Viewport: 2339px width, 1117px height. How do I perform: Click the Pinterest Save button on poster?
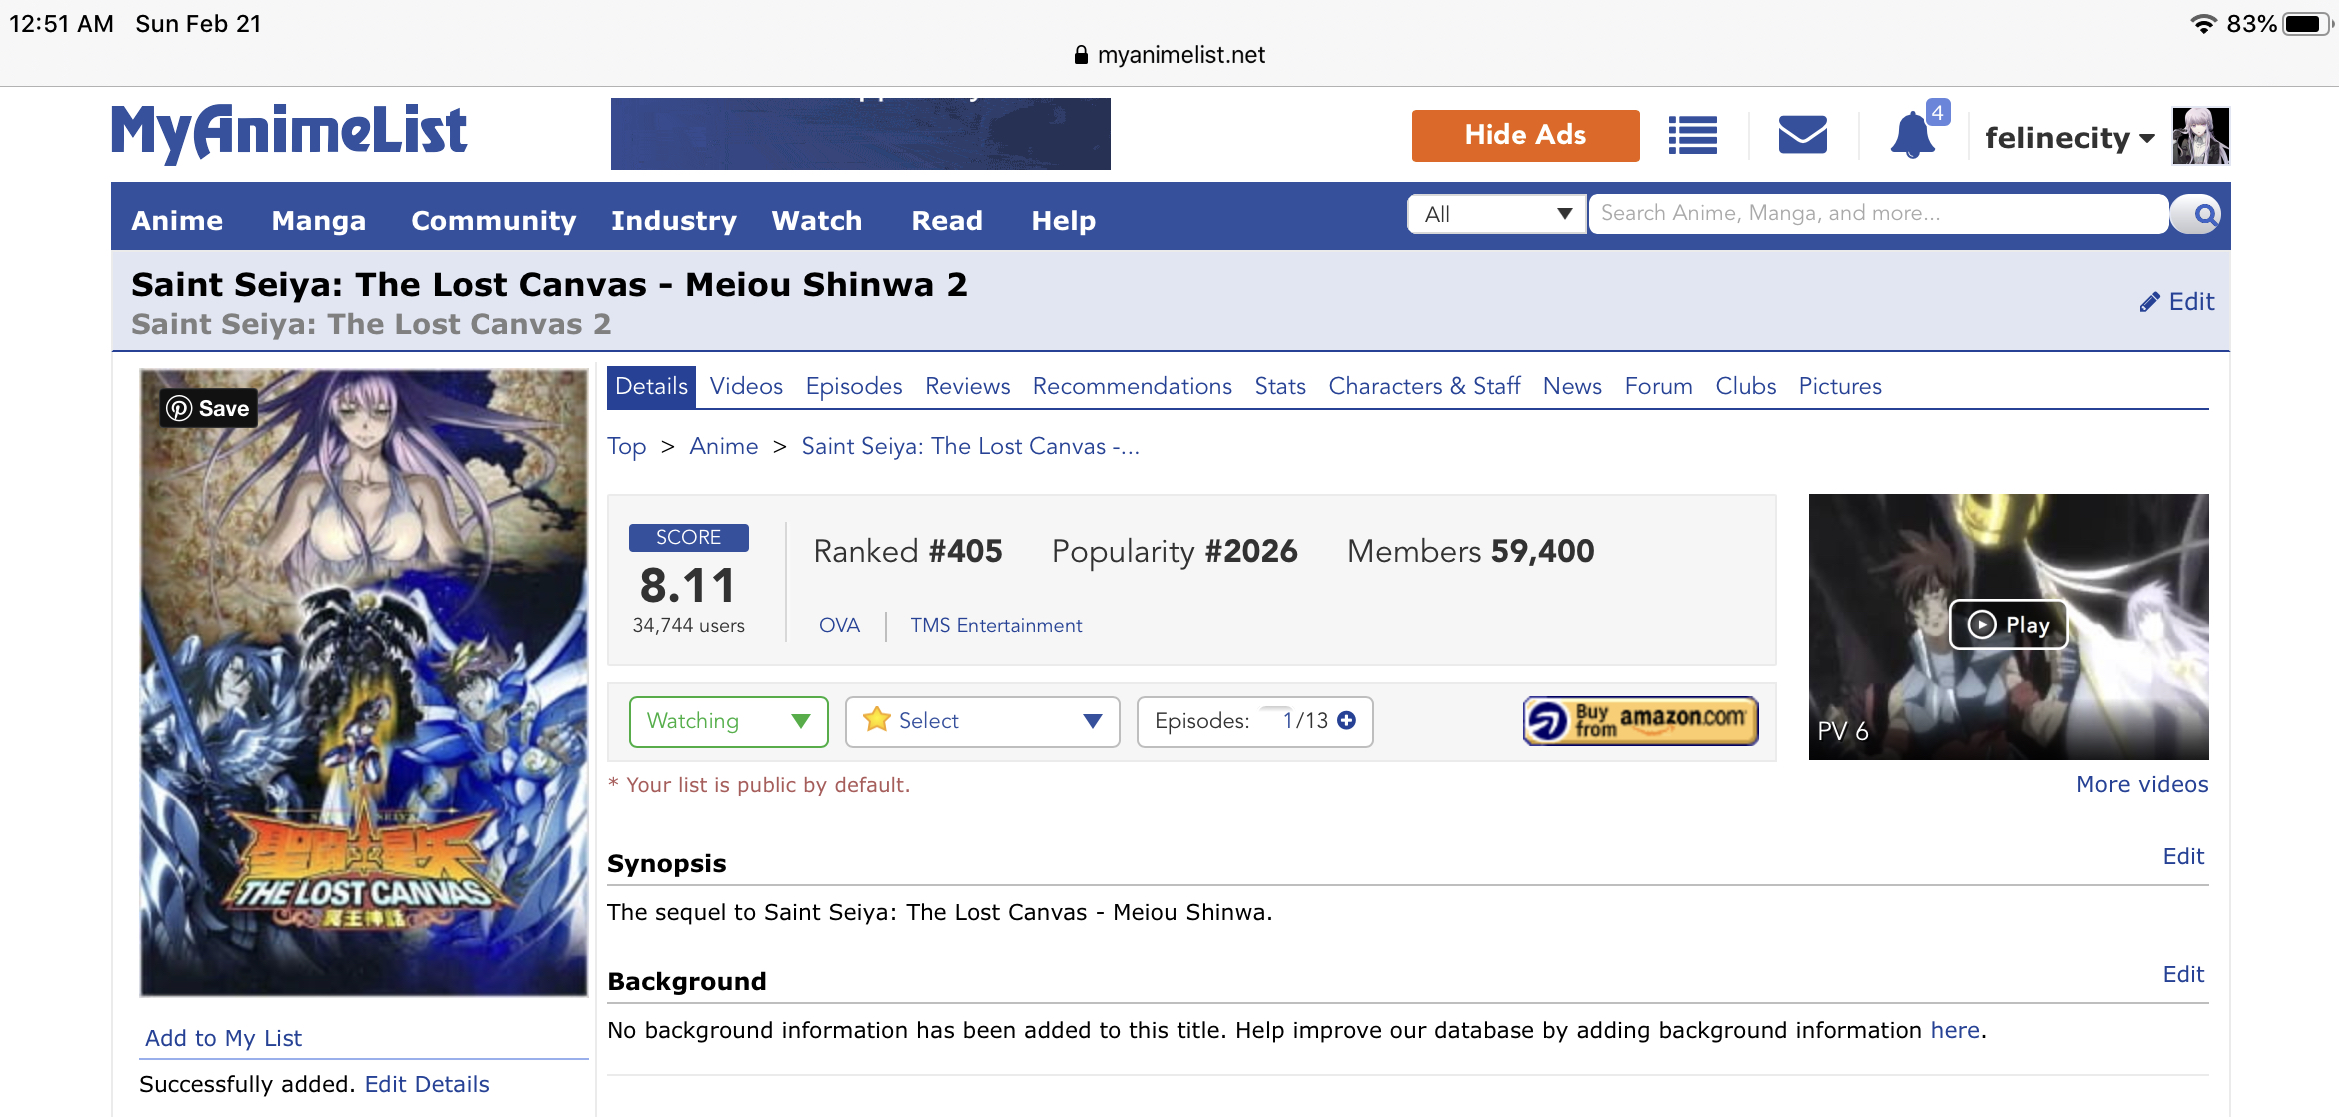click(209, 408)
